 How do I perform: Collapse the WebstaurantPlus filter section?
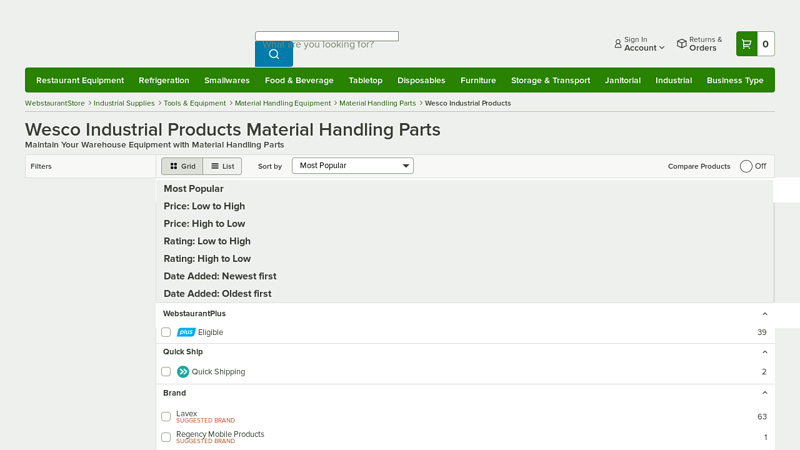click(x=764, y=314)
